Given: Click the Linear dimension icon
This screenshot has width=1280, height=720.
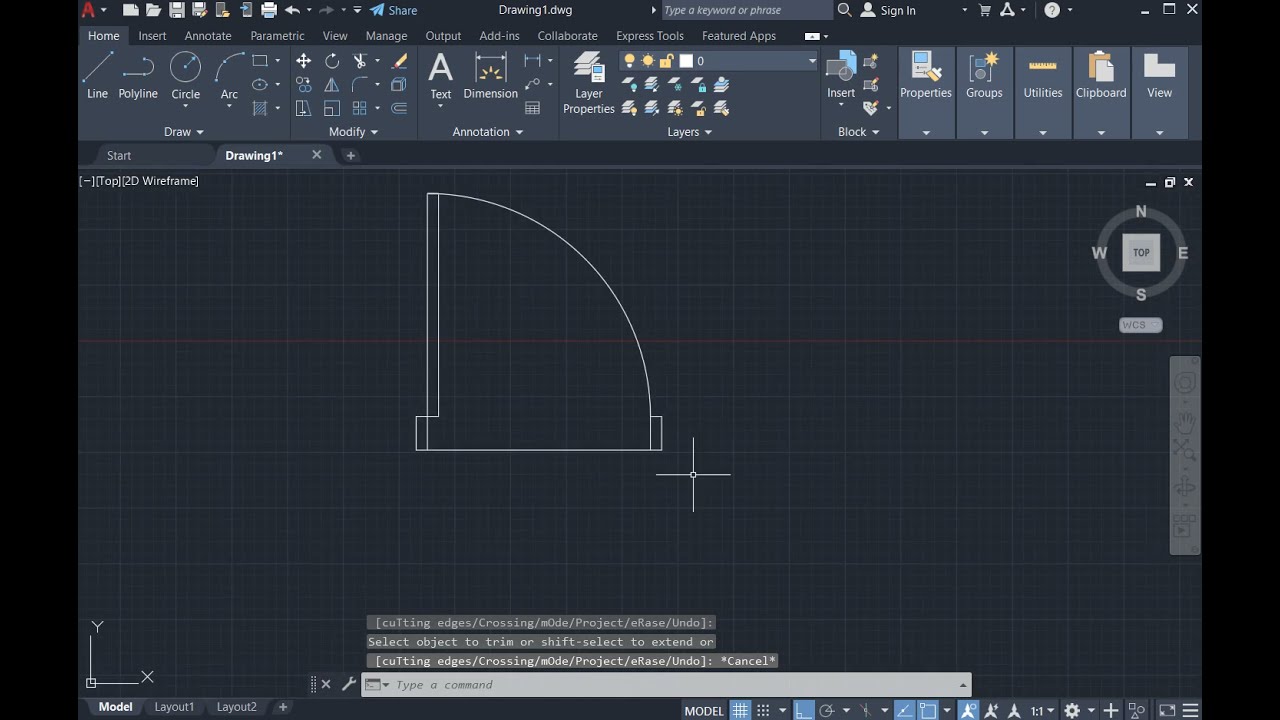Looking at the screenshot, I should 533,61.
